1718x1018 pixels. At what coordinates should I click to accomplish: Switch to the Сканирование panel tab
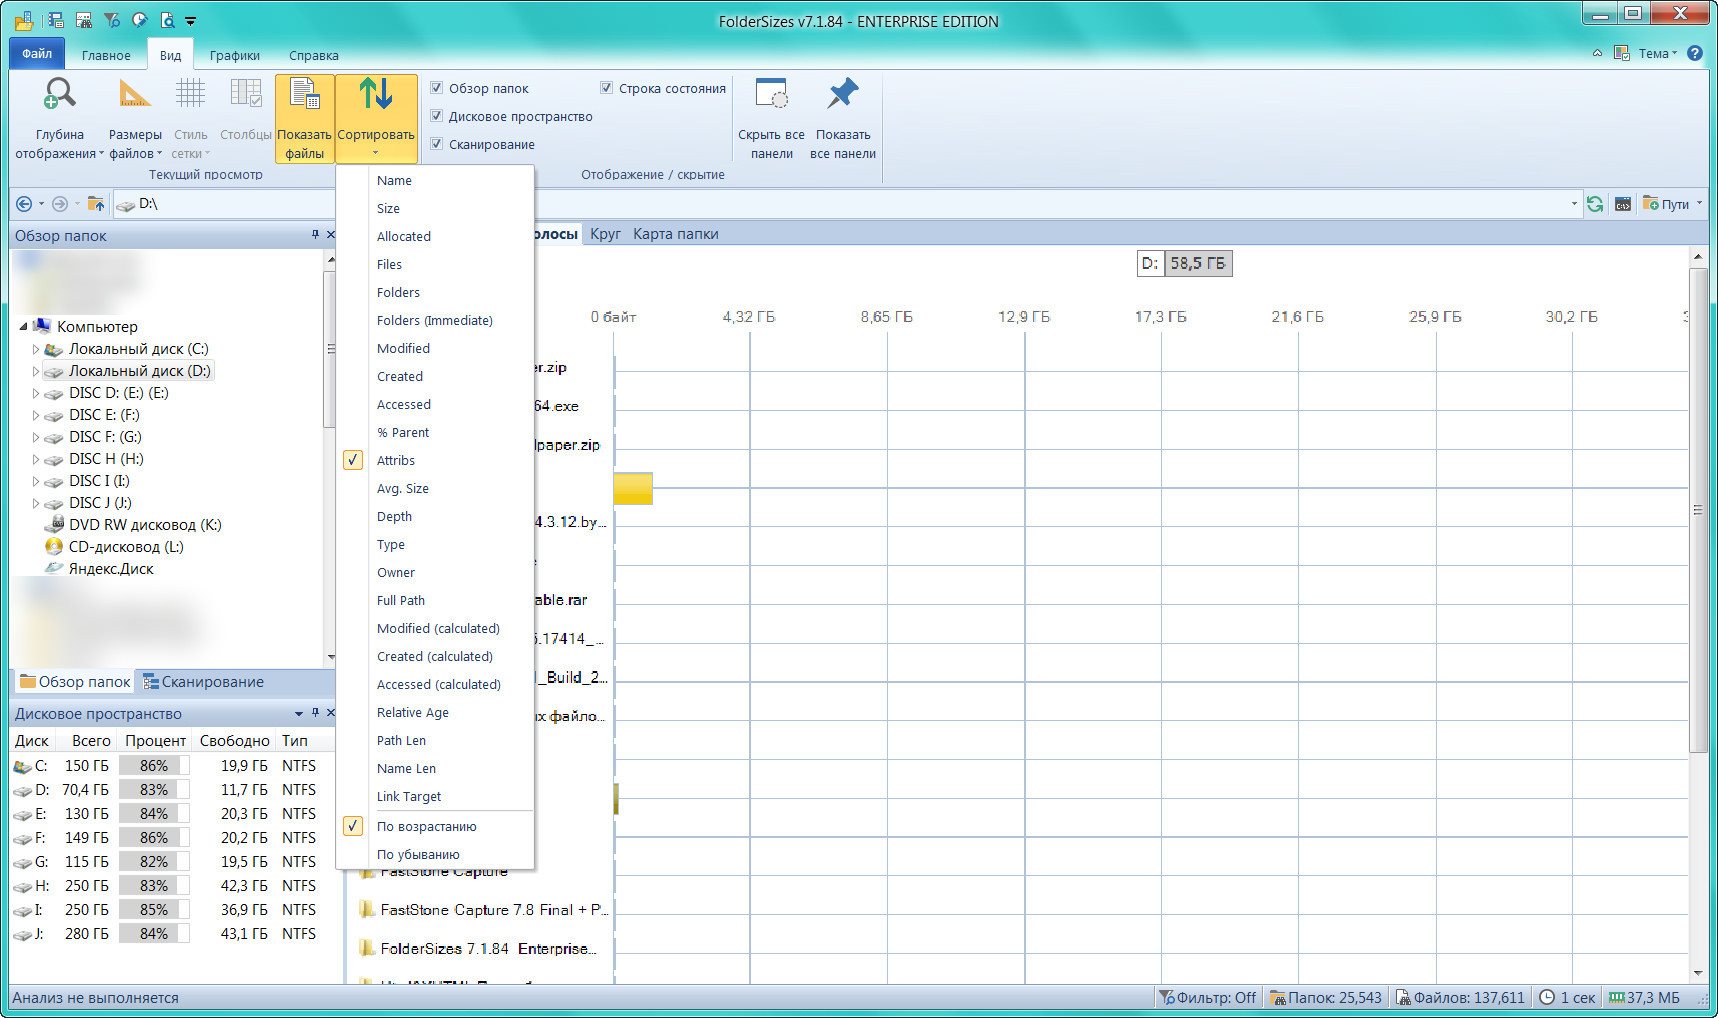point(204,682)
